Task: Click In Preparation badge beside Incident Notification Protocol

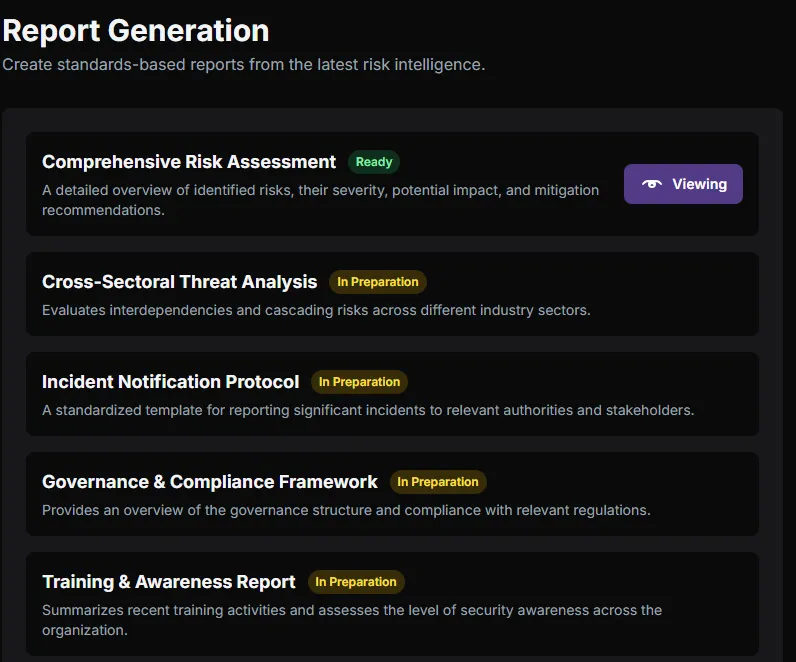Action: pyautogui.click(x=359, y=382)
